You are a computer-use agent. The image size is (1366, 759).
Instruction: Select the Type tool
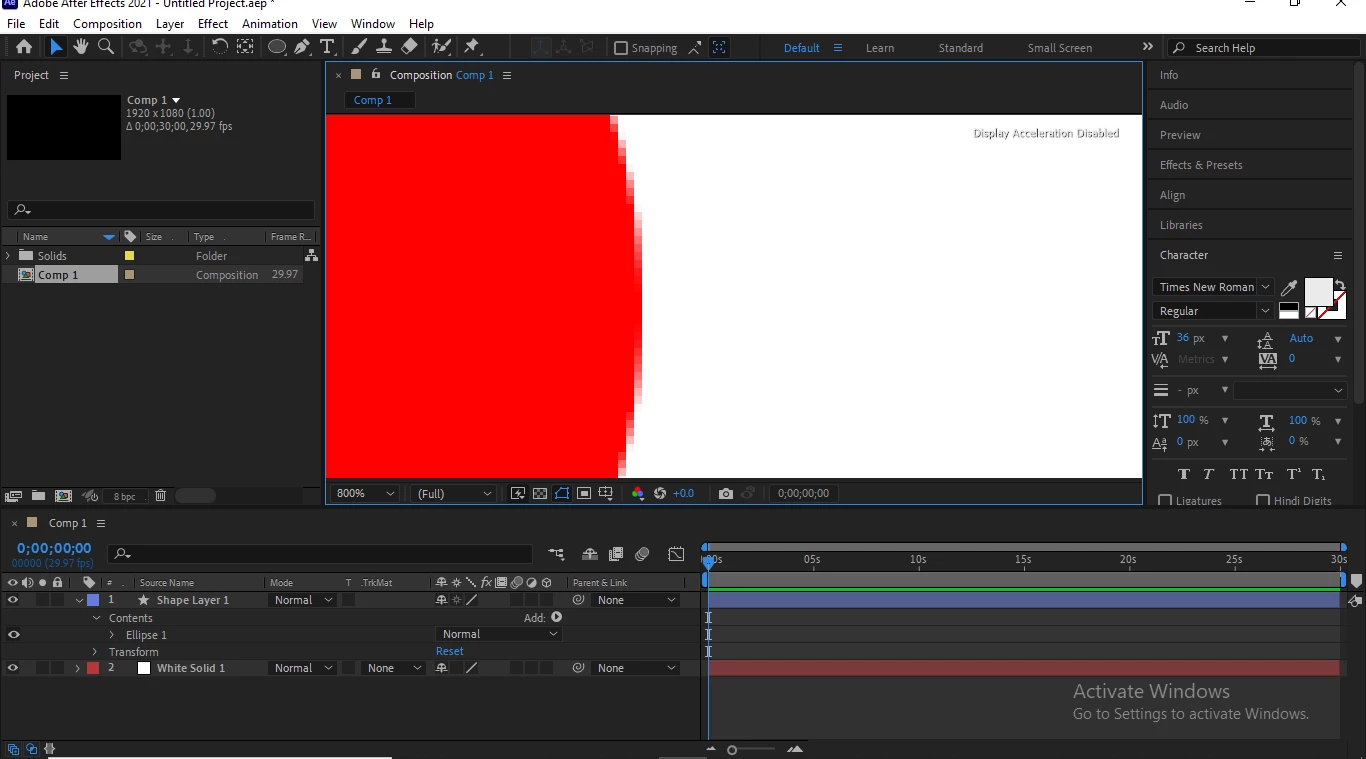(327, 47)
